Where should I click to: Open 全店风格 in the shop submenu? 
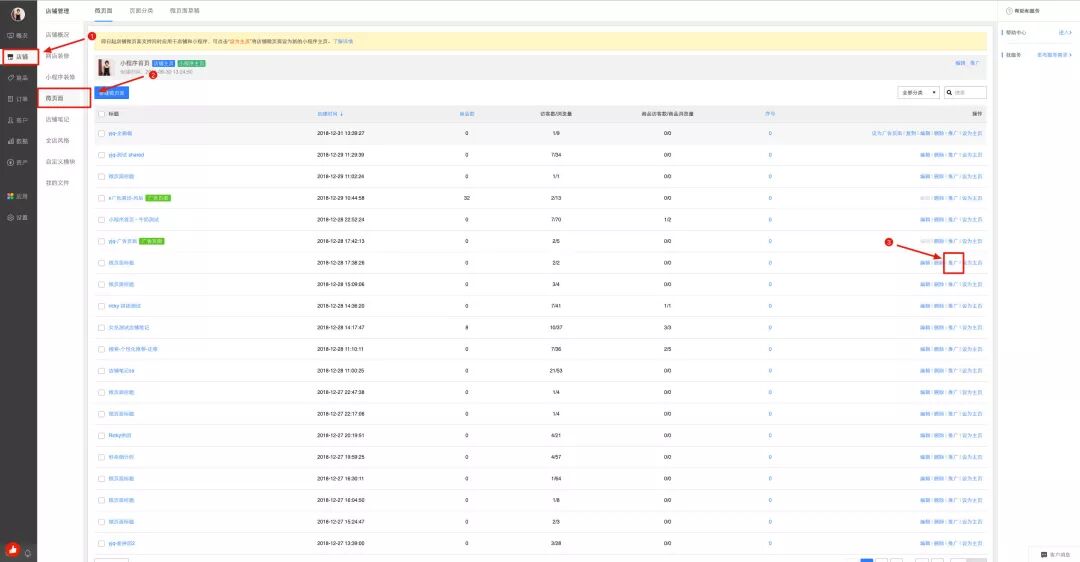[x=58, y=140]
